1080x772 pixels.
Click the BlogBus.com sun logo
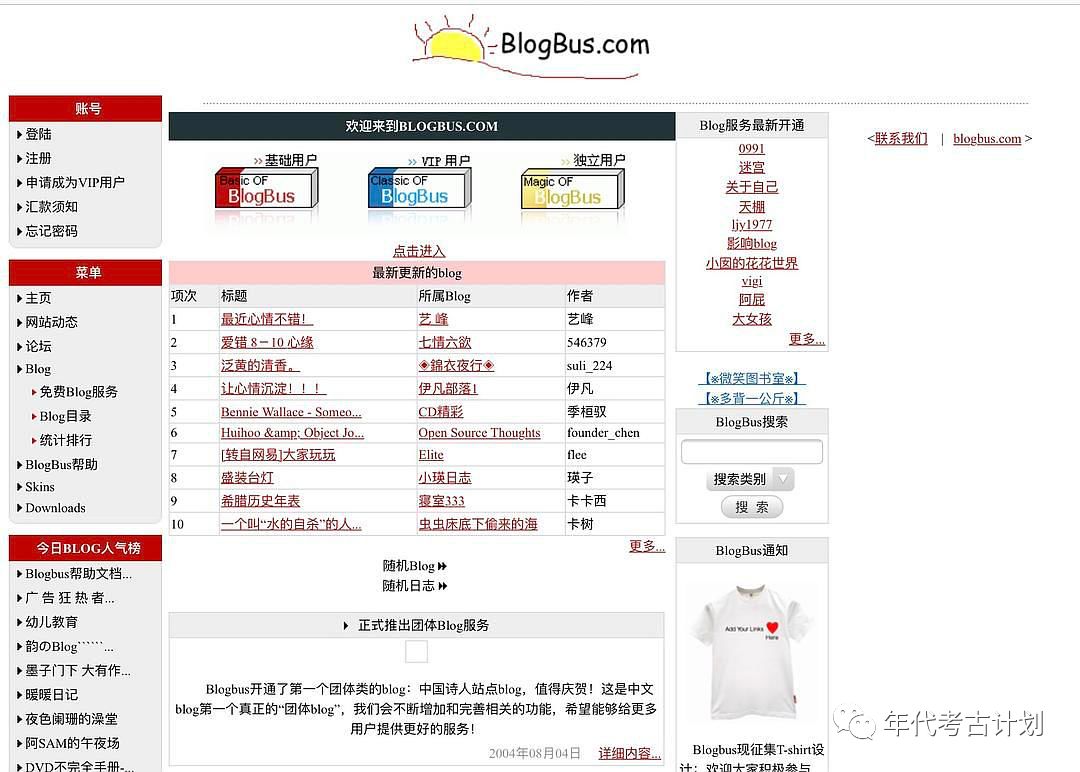pos(531,47)
